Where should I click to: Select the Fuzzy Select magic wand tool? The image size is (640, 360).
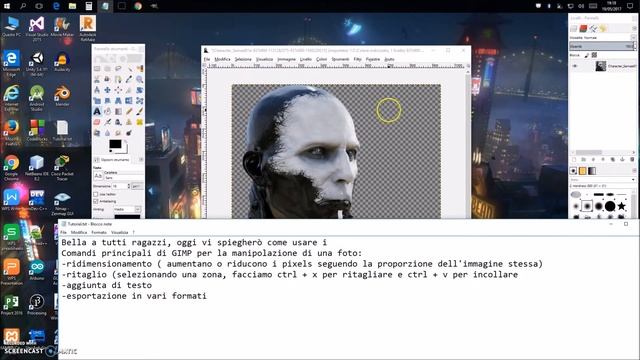(x=129, y=68)
